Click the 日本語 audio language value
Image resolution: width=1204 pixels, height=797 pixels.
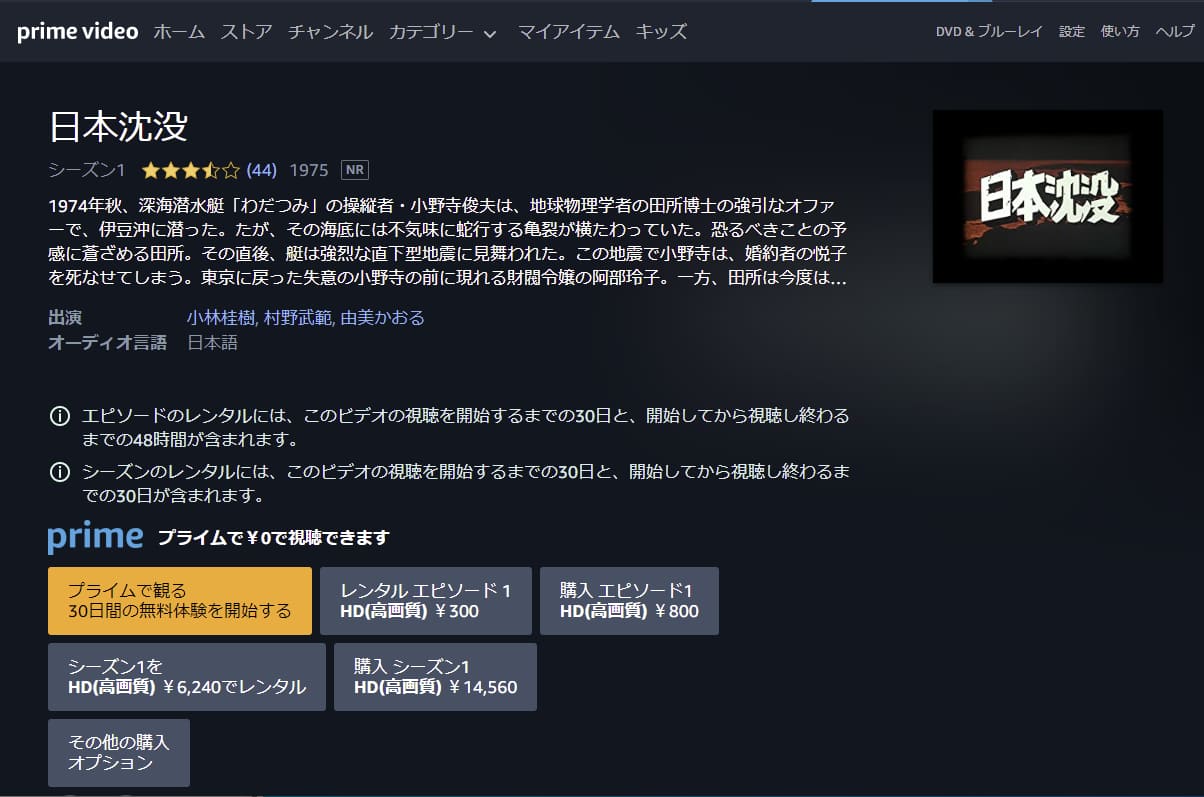(x=213, y=343)
